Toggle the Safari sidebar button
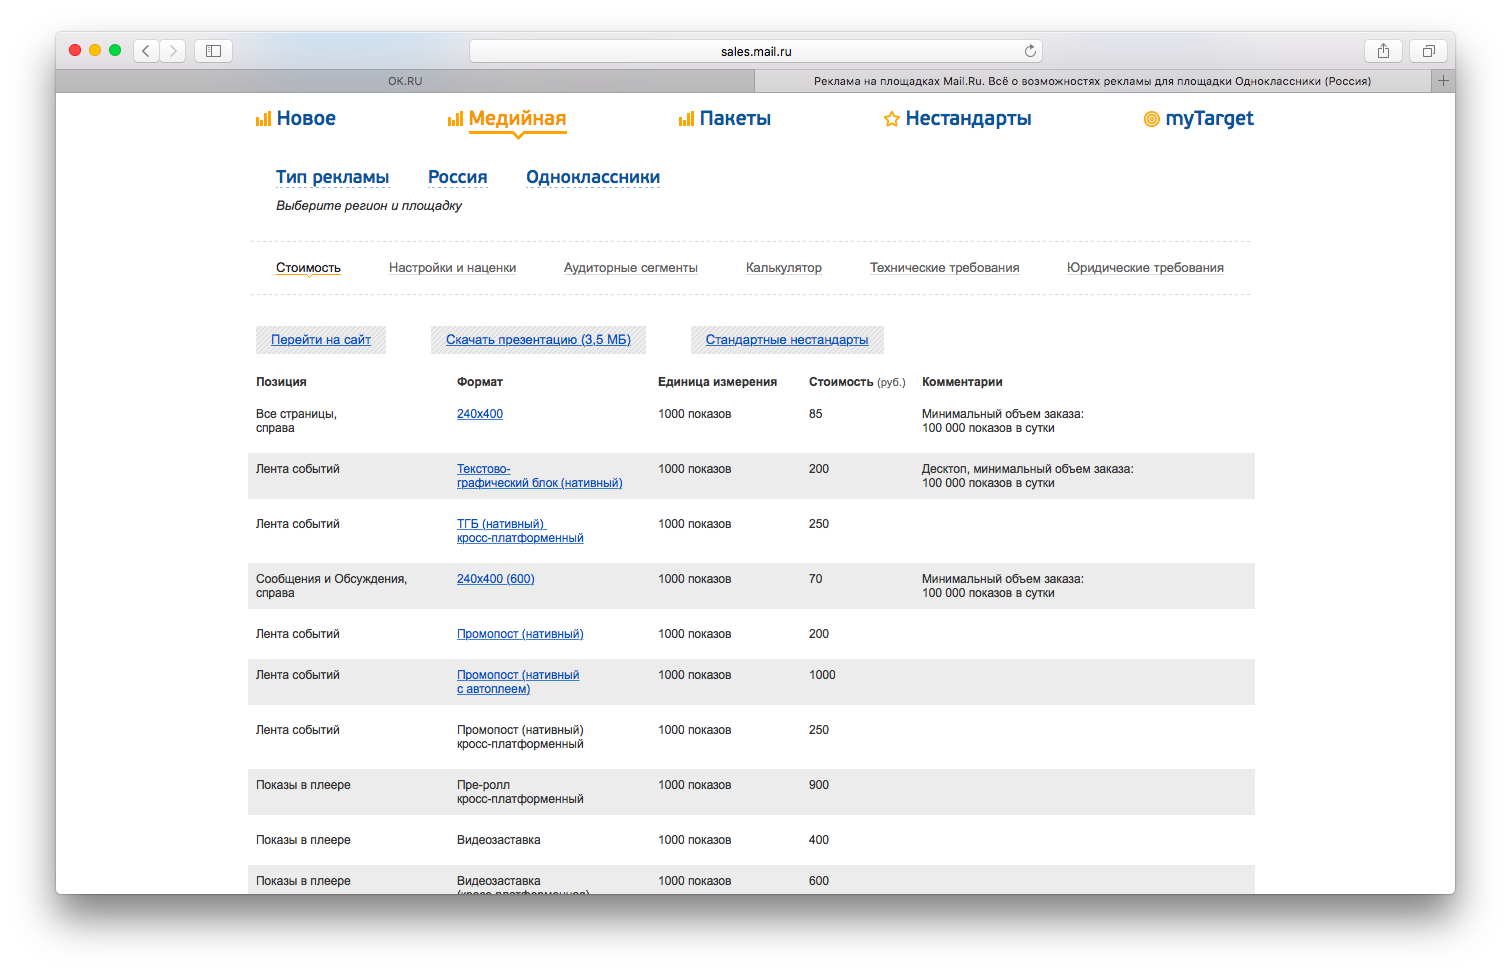Viewport: 1511px width, 974px height. coord(213,50)
